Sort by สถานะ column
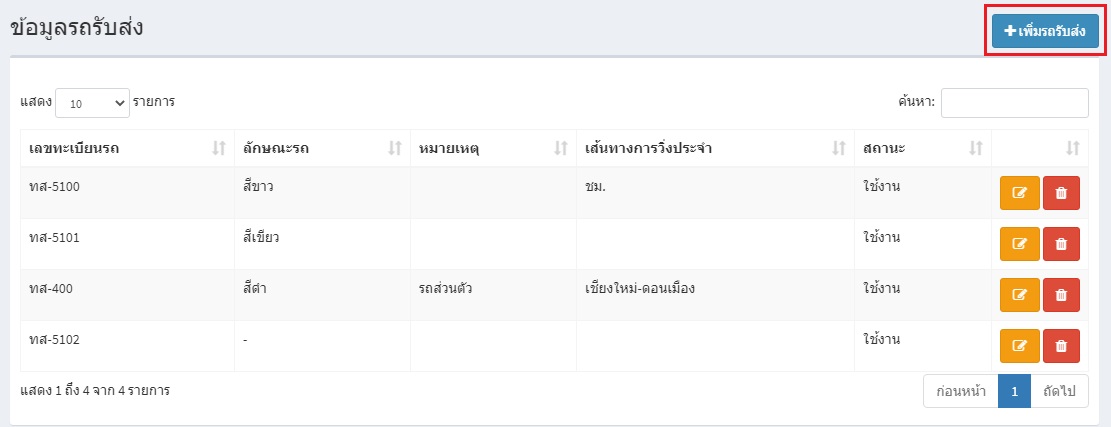The image size is (1111, 427). pos(923,149)
